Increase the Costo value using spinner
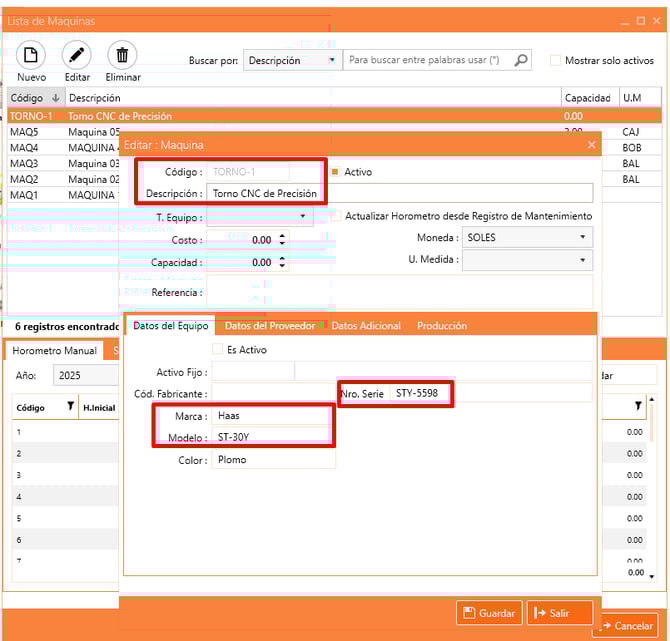This screenshot has width=670, height=641. pos(282,236)
